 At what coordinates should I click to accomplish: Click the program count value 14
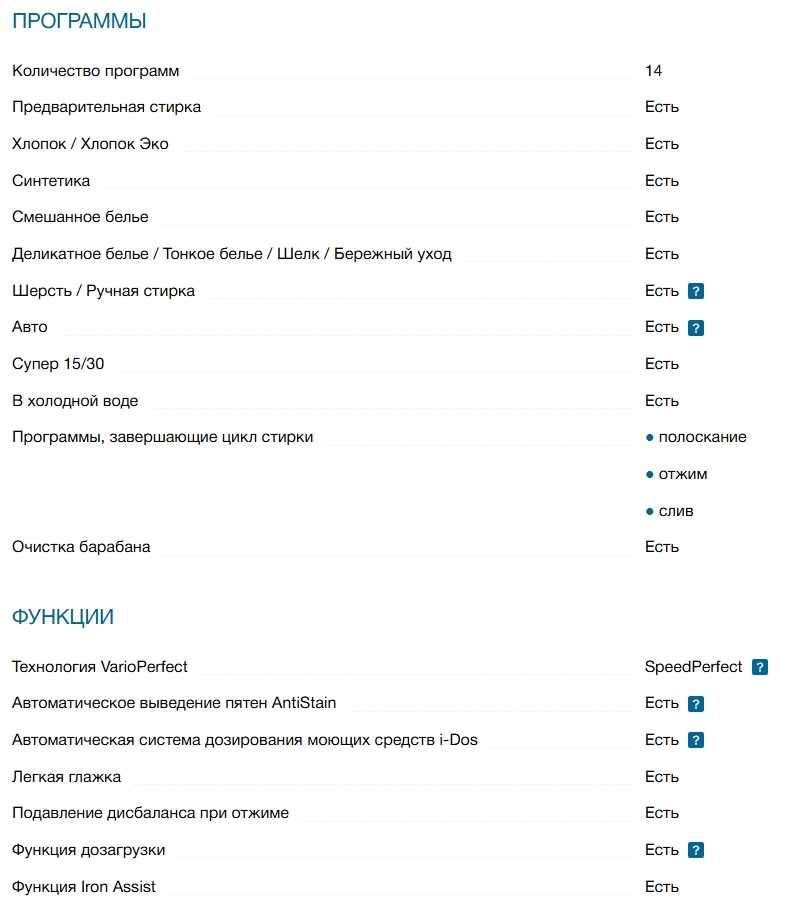[x=654, y=71]
